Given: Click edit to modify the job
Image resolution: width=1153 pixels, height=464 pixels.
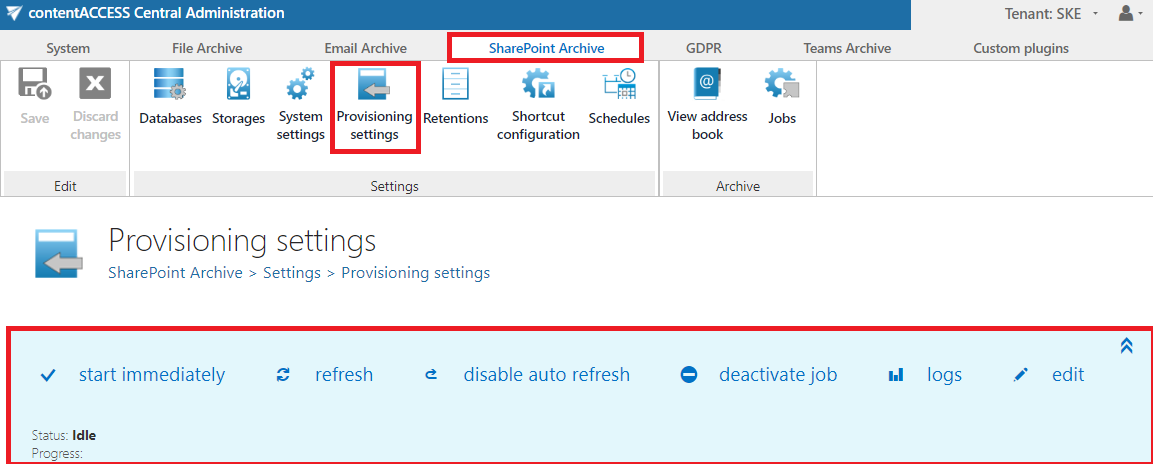Looking at the screenshot, I should click(1067, 375).
